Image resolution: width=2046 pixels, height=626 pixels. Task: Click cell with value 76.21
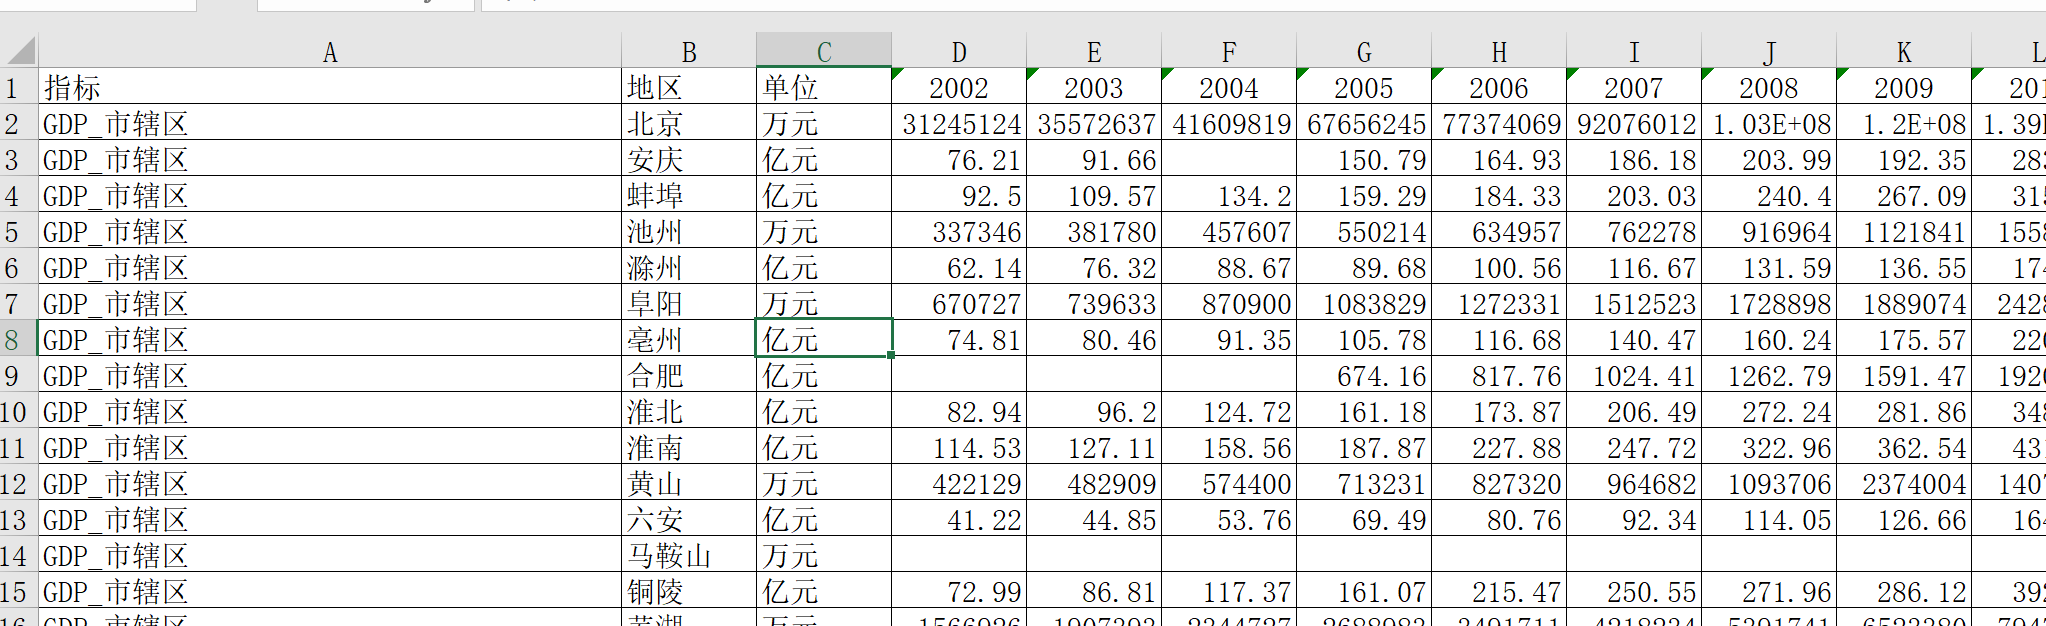959,159
